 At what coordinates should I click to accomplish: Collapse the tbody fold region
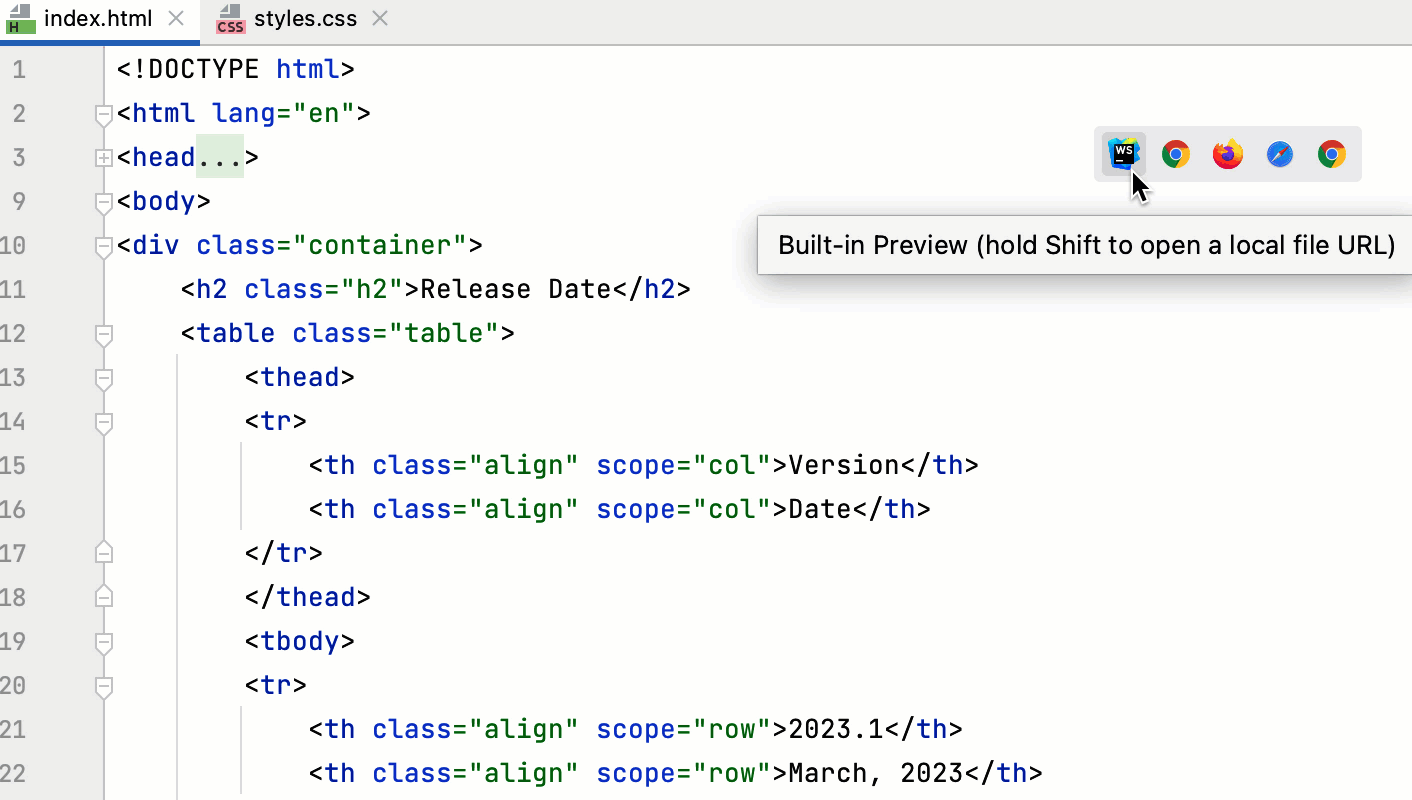coord(103,642)
